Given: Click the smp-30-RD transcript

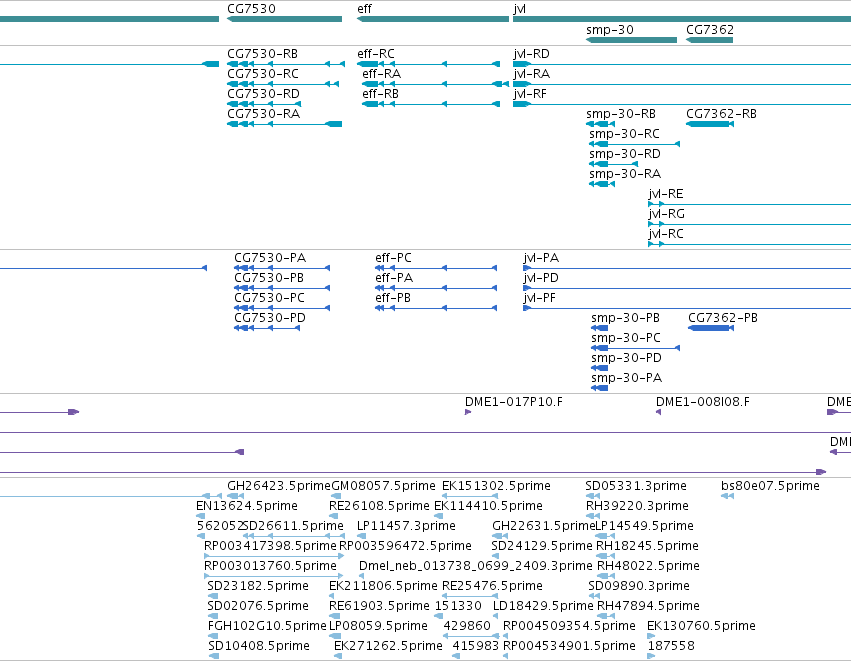Looking at the screenshot, I should pos(613,164).
